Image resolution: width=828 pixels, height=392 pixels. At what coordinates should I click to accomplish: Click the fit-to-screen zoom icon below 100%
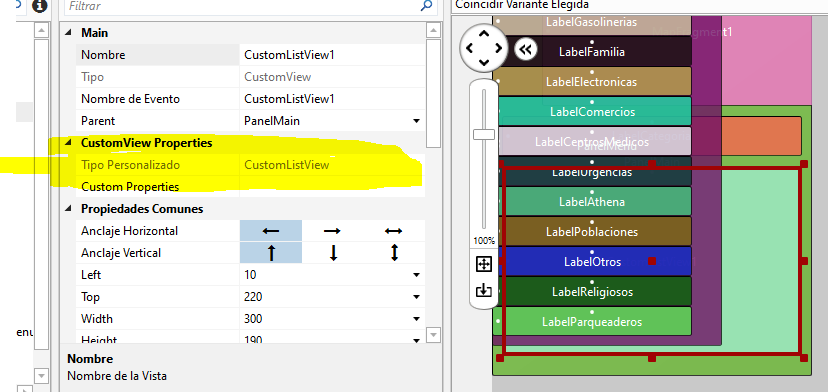pyautogui.click(x=484, y=264)
